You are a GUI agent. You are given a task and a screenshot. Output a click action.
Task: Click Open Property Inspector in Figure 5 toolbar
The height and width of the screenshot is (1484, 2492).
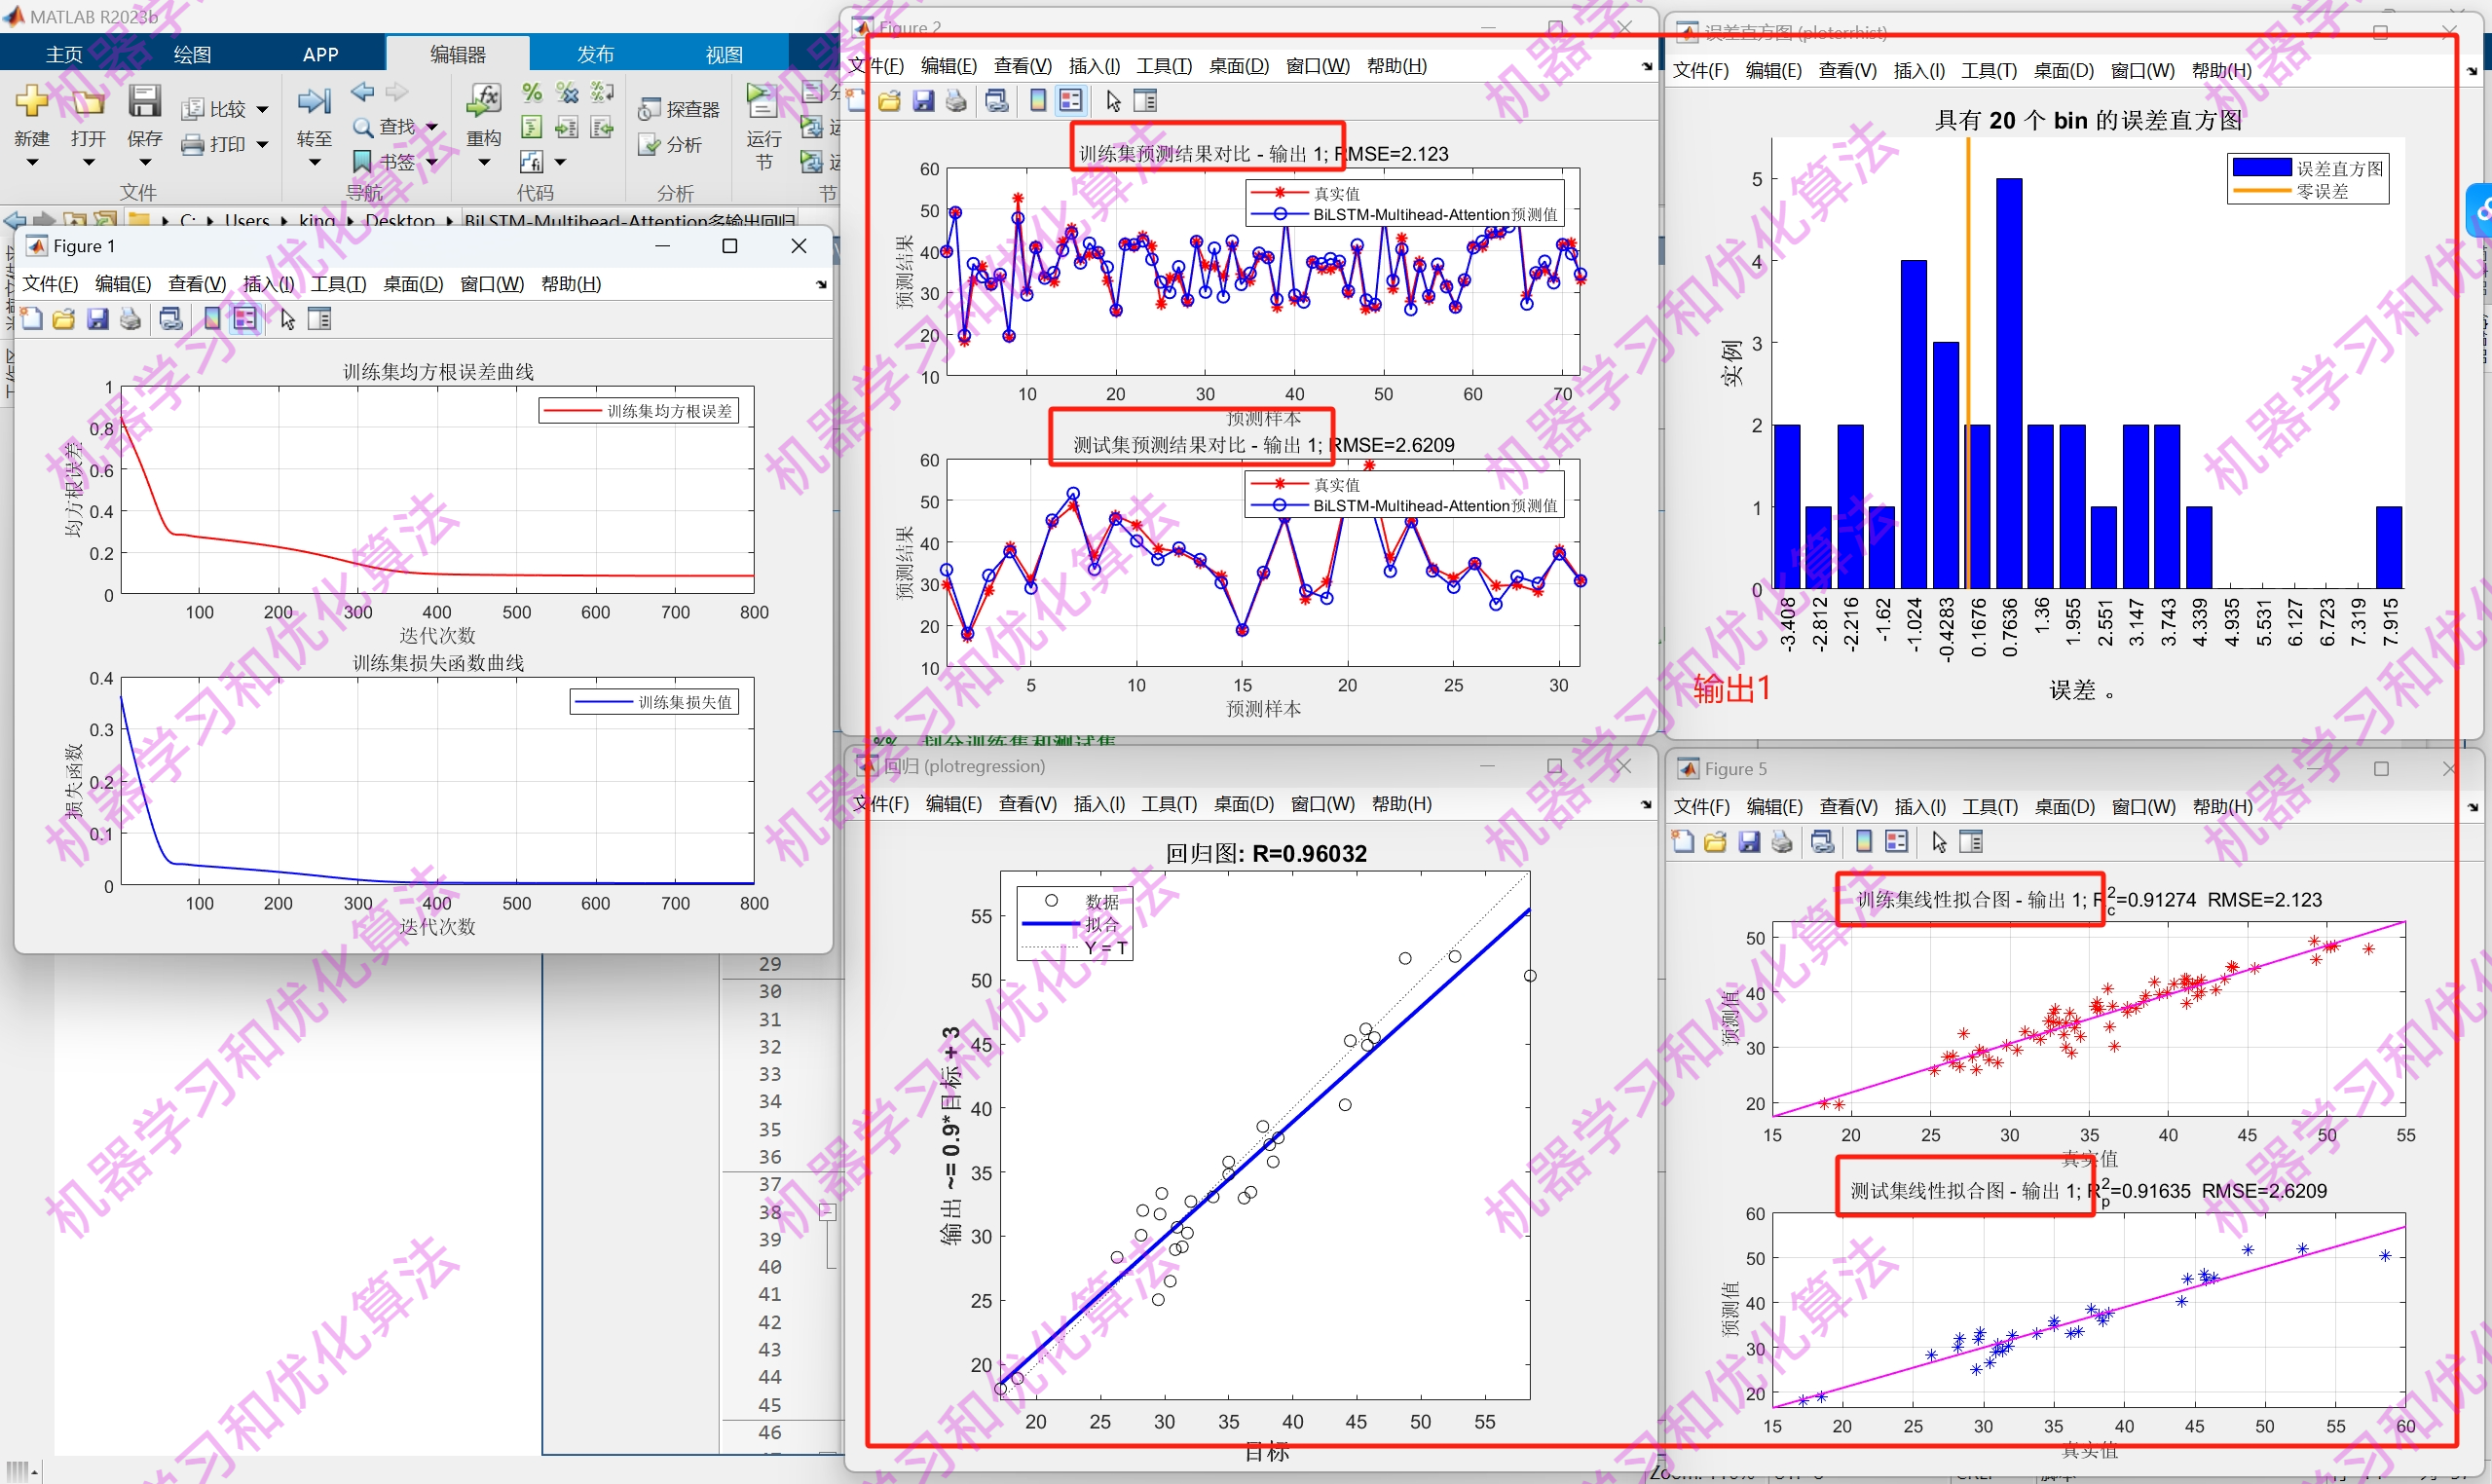click(x=1971, y=842)
